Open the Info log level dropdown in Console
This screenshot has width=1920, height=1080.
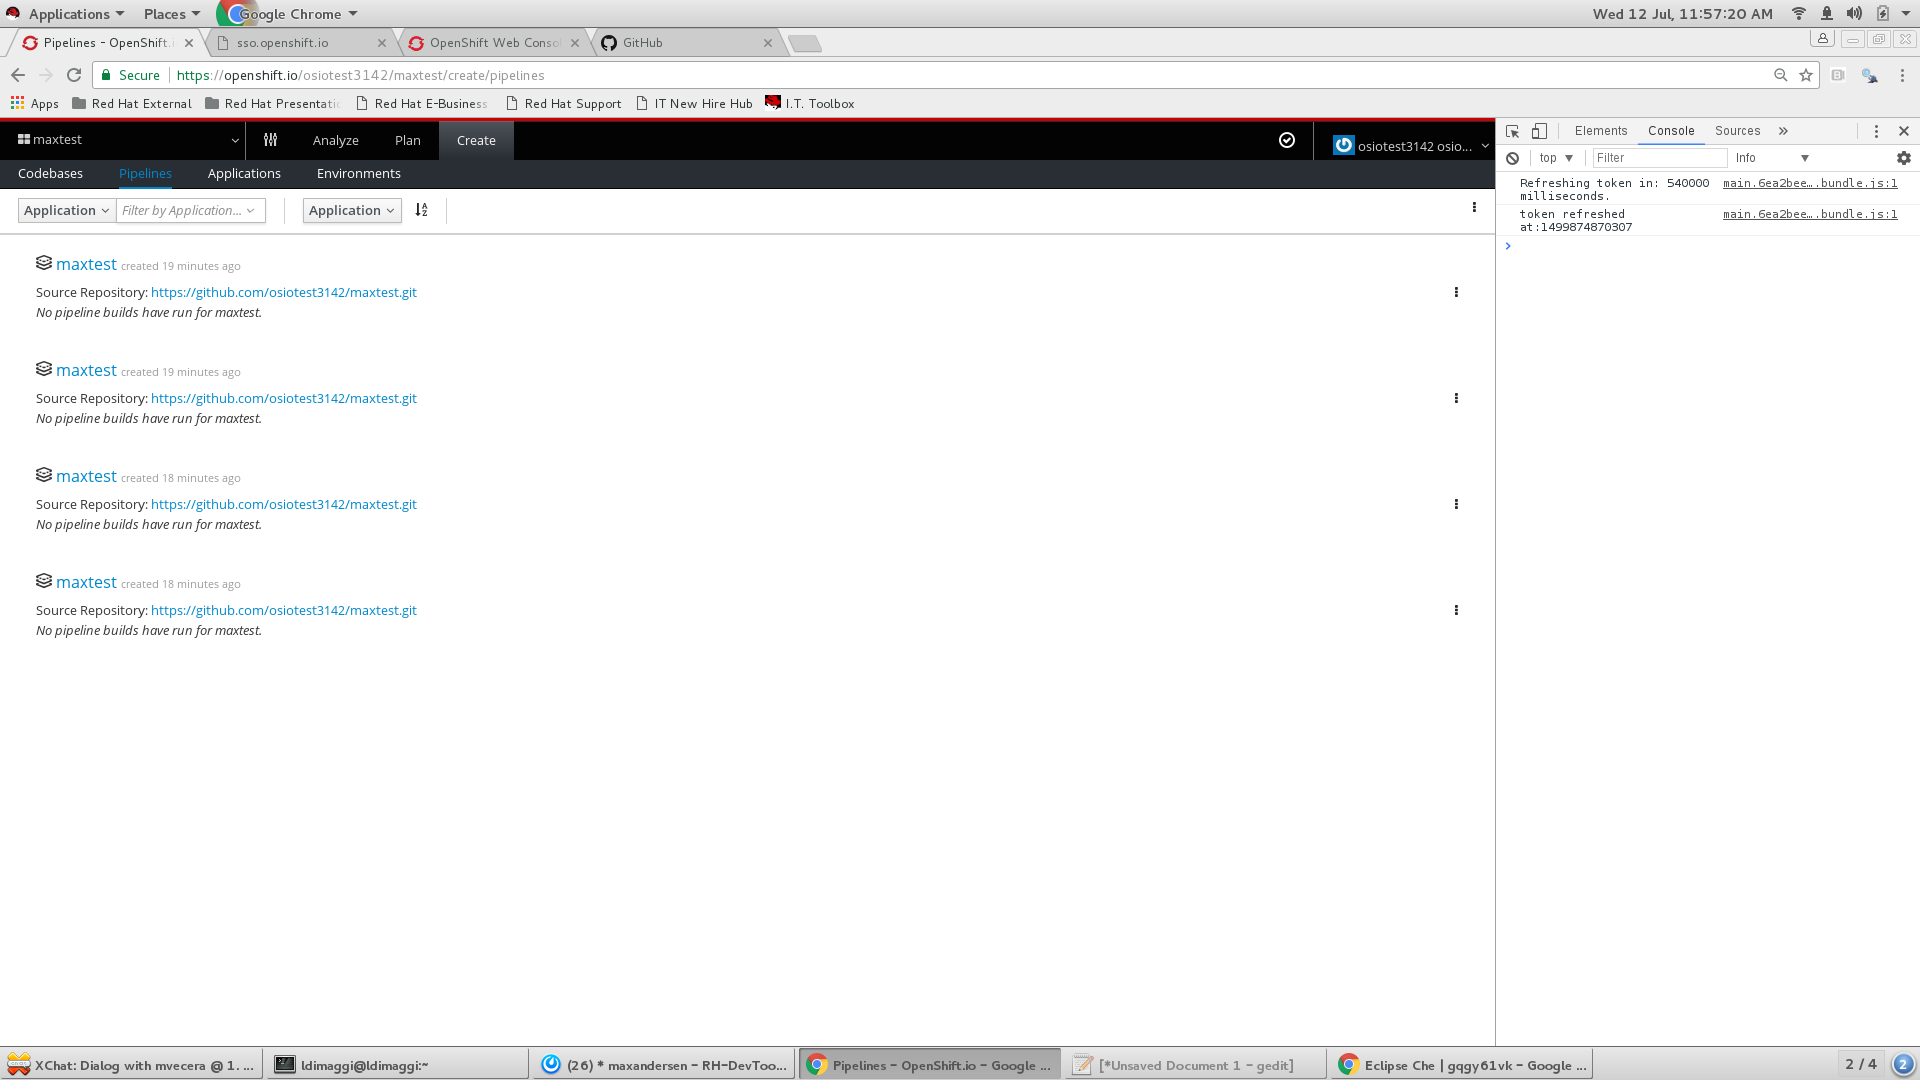click(x=1771, y=158)
